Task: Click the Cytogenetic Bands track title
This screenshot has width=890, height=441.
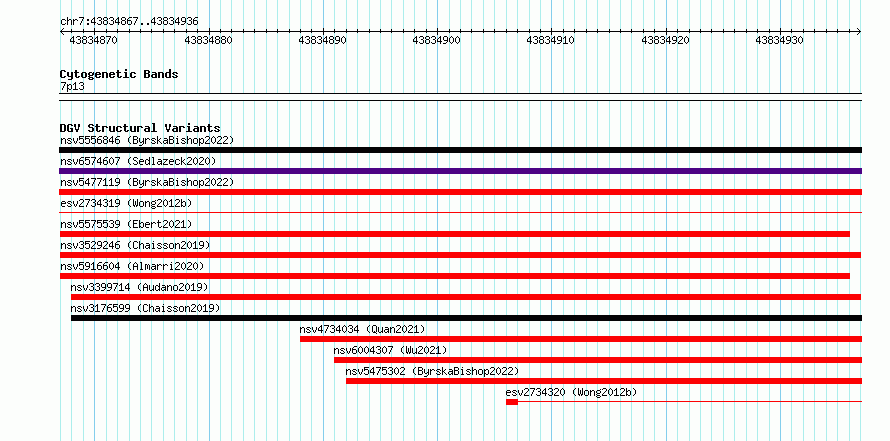Action: (119, 74)
